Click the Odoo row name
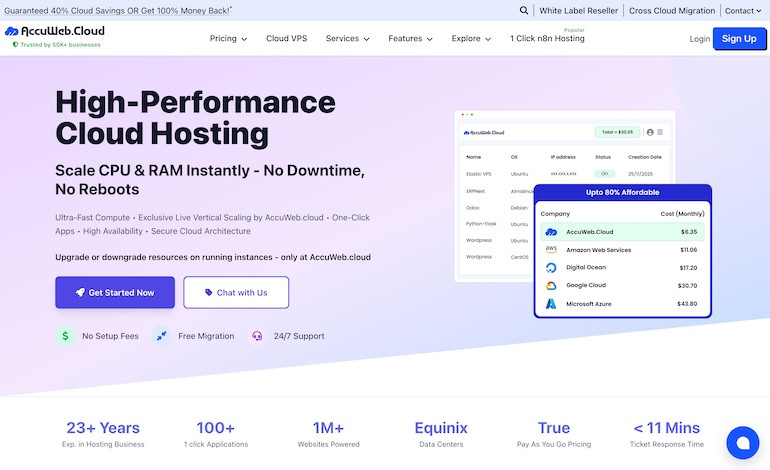 pyautogui.click(x=472, y=208)
